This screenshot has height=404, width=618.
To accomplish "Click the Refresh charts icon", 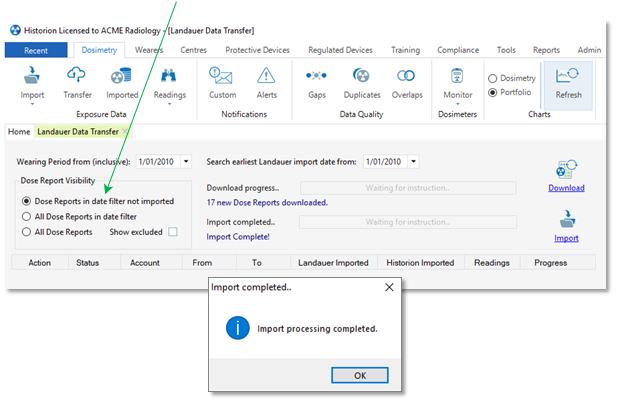I will click(567, 75).
